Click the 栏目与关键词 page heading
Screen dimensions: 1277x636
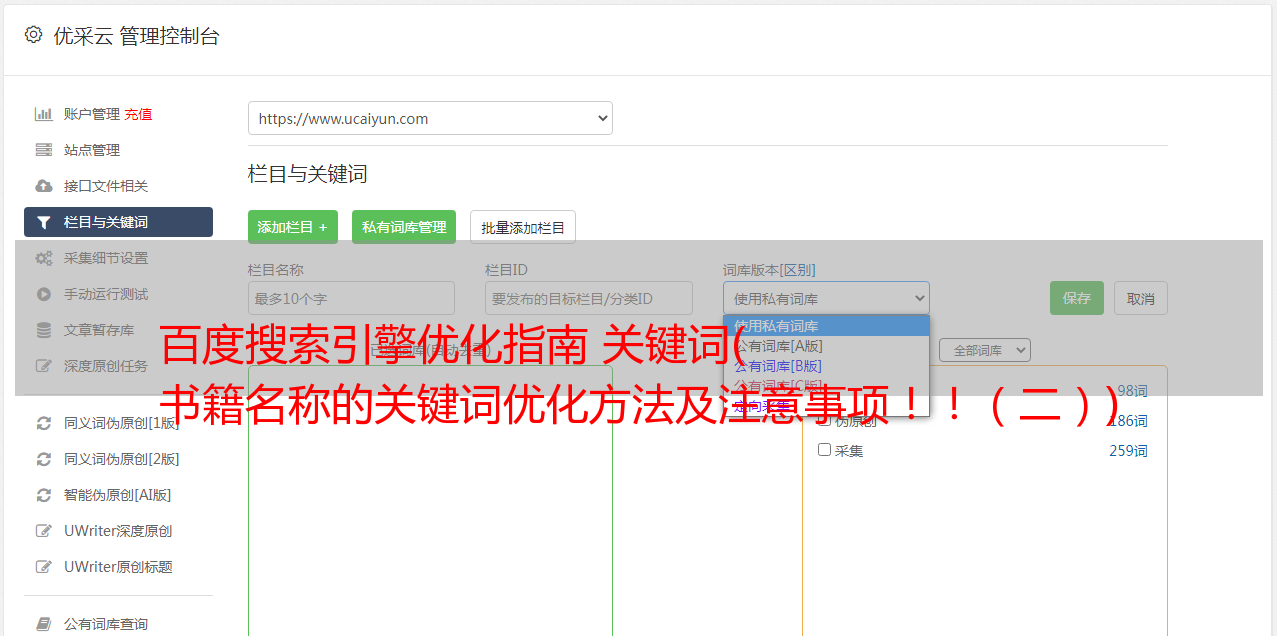pyautogui.click(x=307, y=174)
